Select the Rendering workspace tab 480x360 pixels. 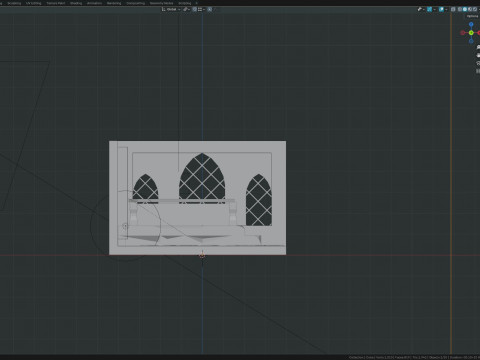(x=114, y=3)
